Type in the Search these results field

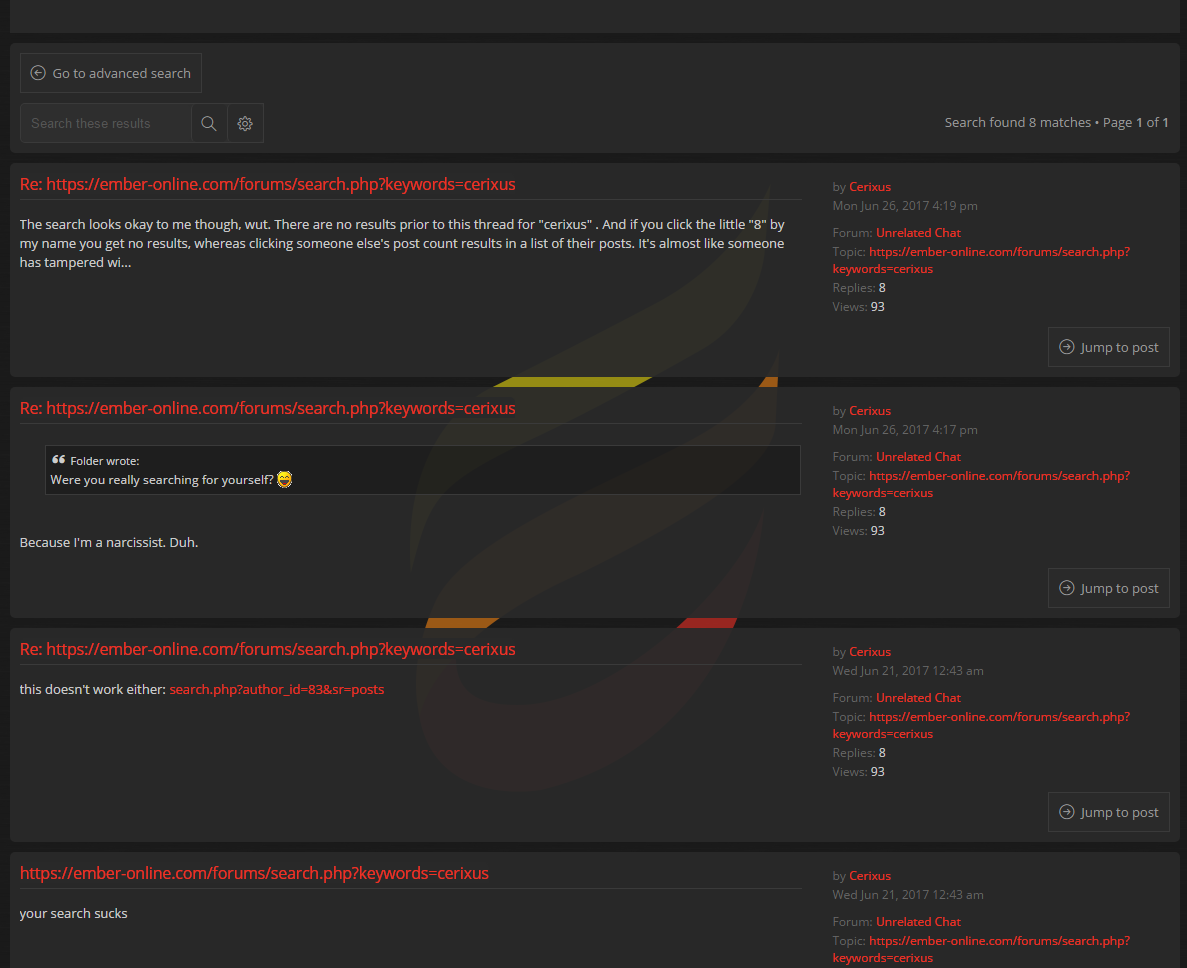105,123
